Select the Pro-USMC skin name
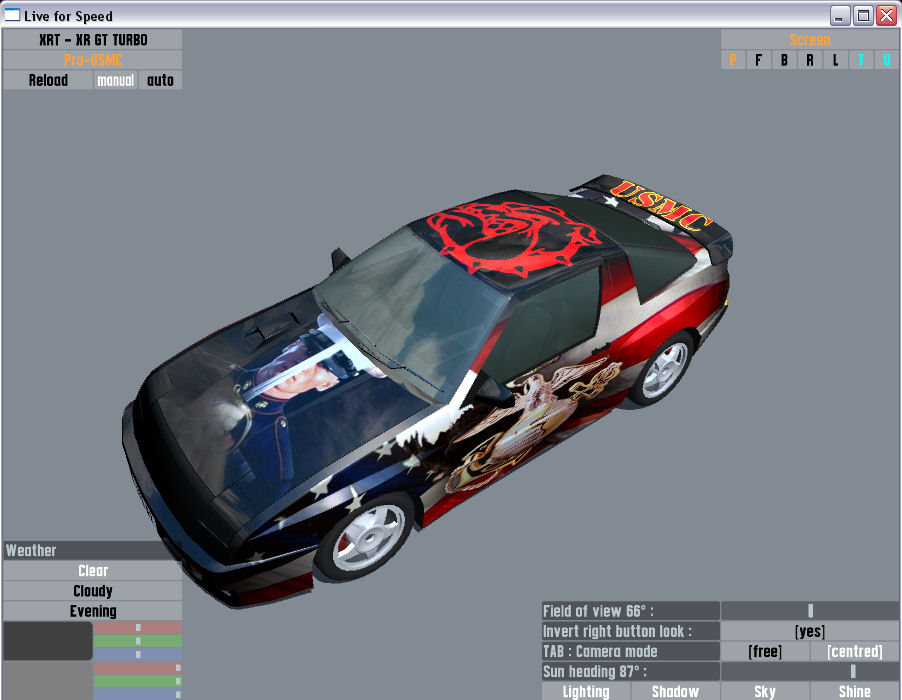 tap(93, 60)
